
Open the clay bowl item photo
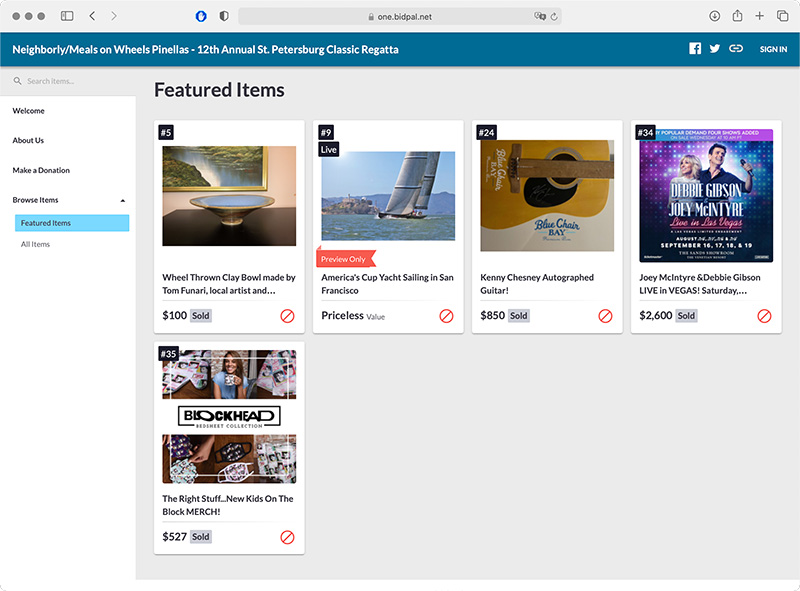[229, 196]
